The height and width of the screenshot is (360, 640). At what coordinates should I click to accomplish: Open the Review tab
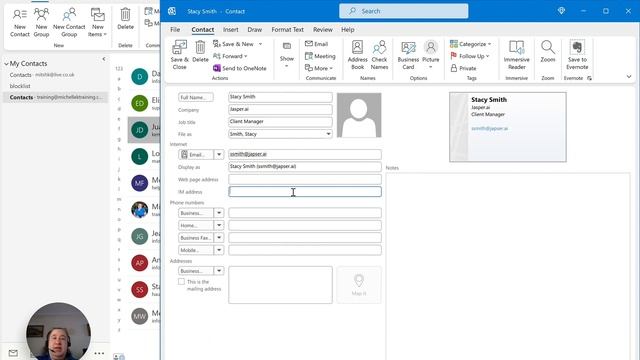coord(323,29)
